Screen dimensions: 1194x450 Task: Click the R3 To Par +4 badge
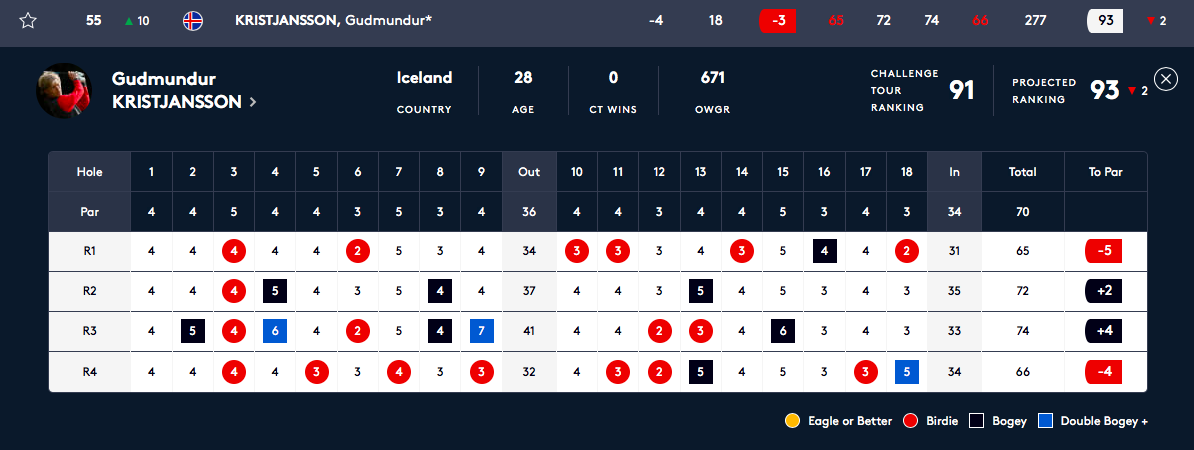pos(1105,331)
